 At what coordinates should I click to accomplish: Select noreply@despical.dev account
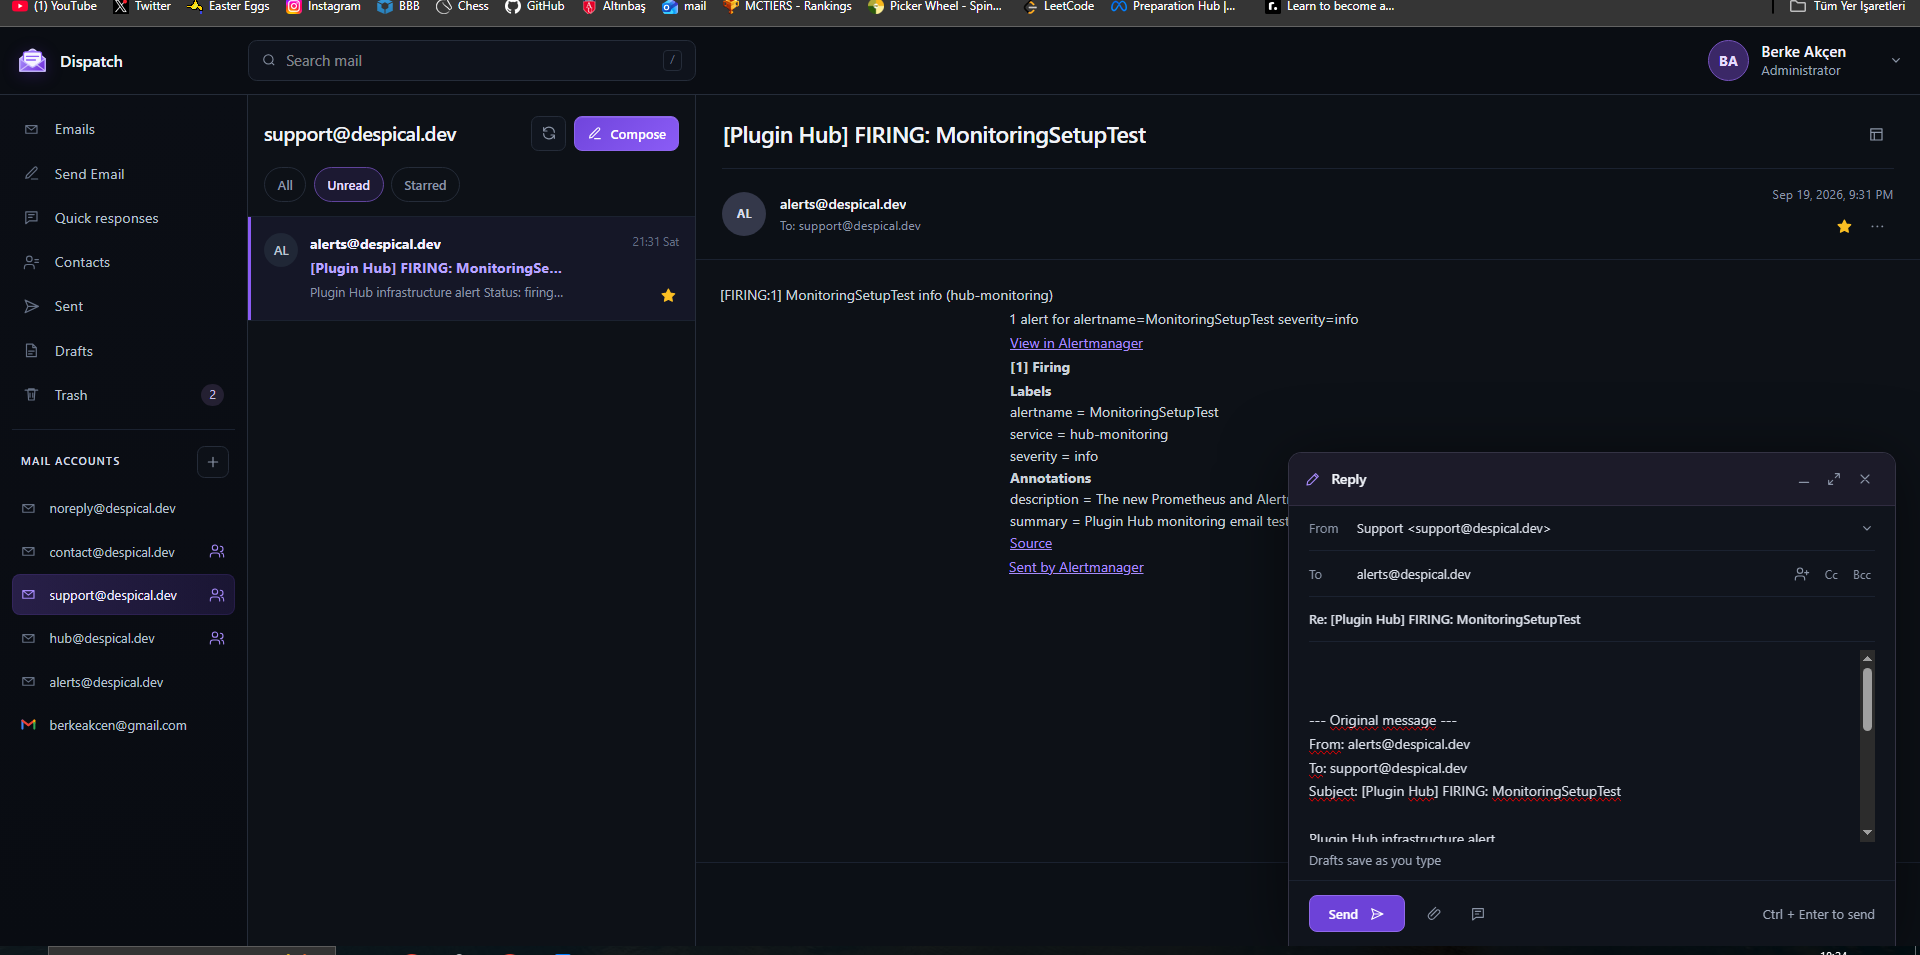[x=123, y=508]
